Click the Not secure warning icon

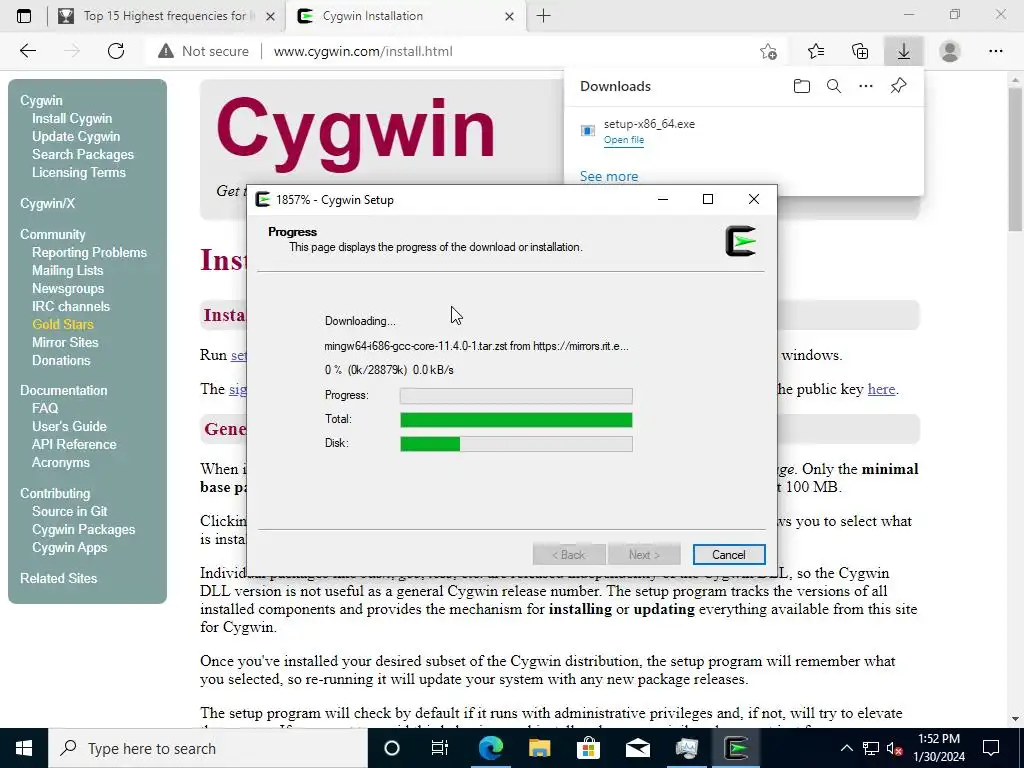point(166,51)
